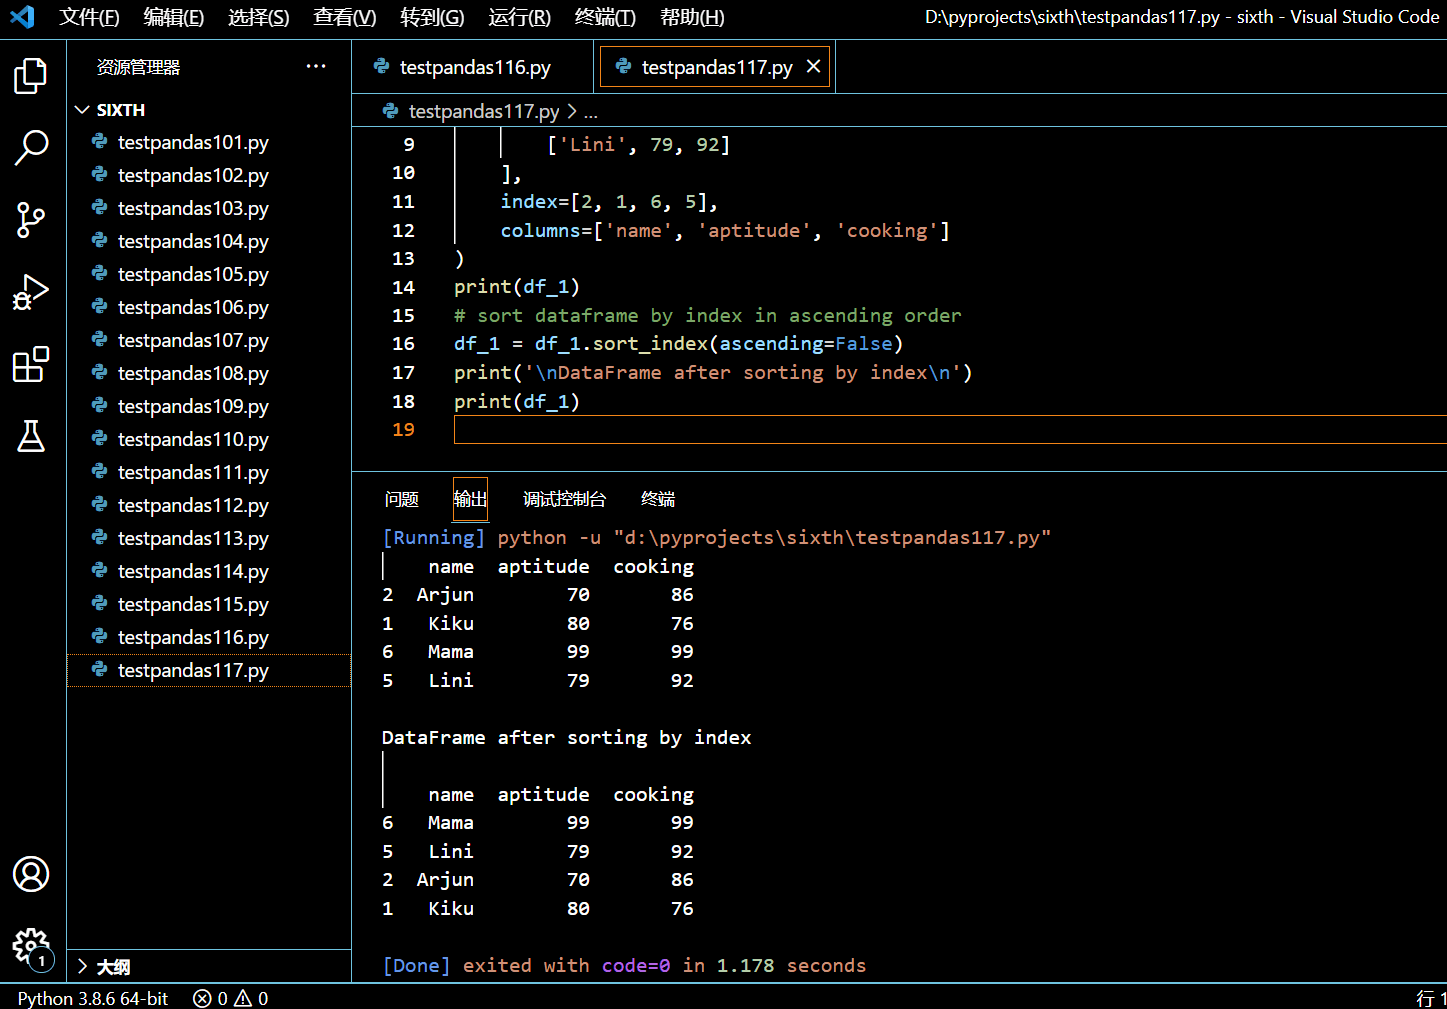Open the 转到(G) menu
Image resolution: width=1447 pixels, height=1009 pixels.
click(x=432, y=17)
